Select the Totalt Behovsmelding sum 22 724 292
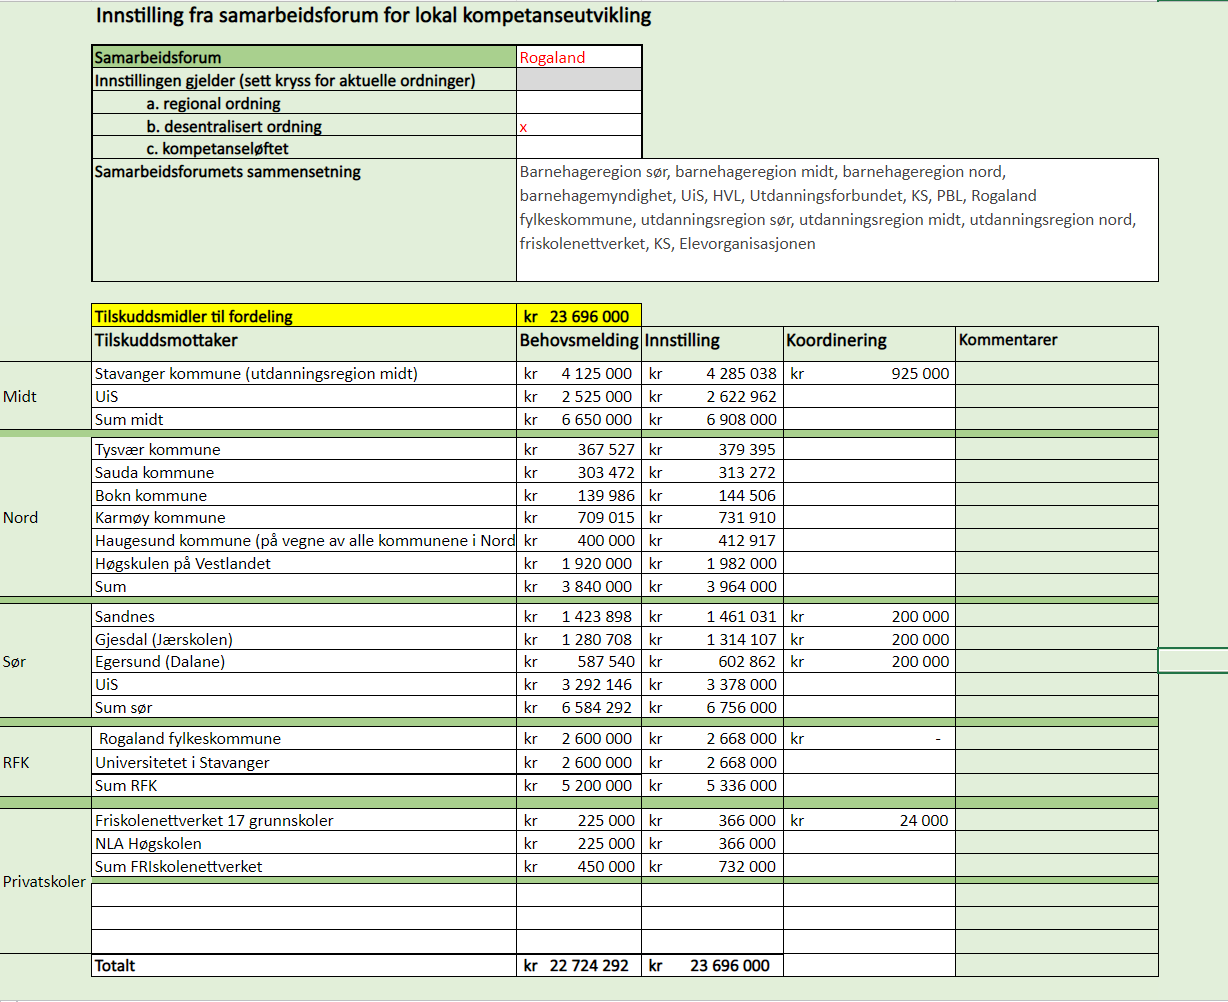 pos(578,966)
